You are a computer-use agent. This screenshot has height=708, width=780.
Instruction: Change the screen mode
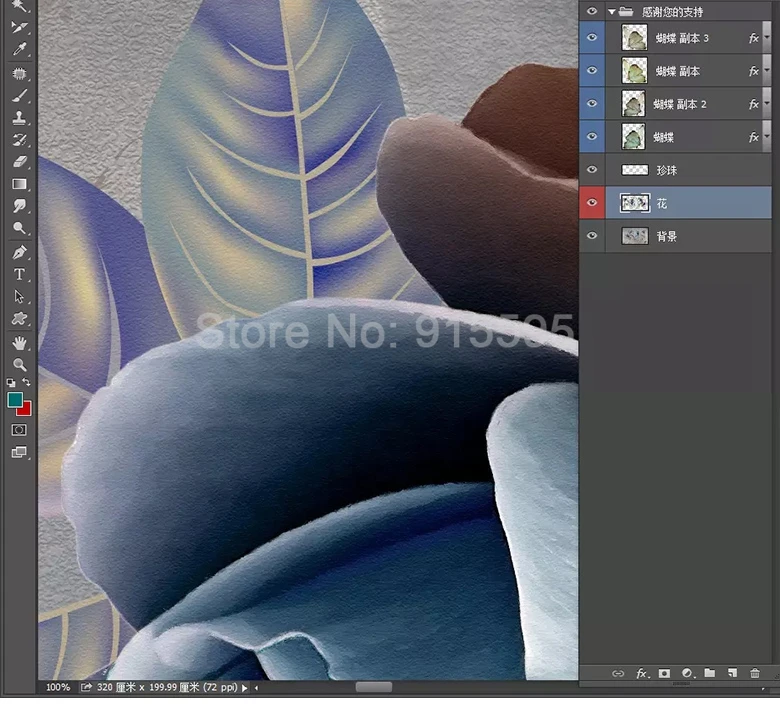[19, 452]
